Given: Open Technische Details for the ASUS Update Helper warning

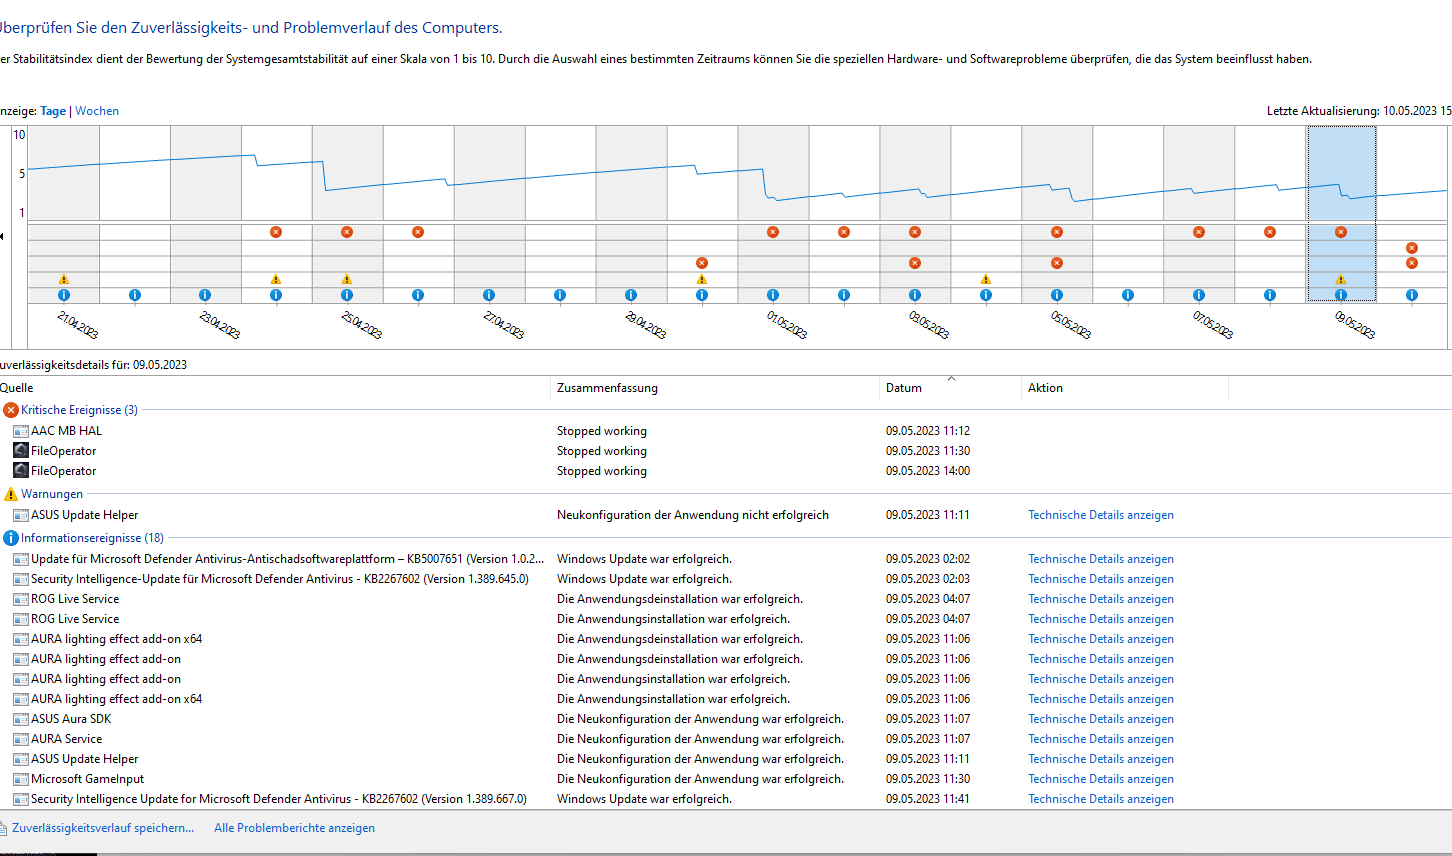Looking at the screenshot, I should 1100,515.
